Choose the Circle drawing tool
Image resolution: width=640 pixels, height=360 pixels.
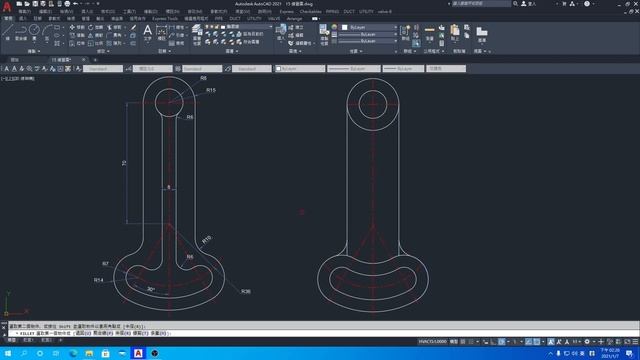[x=34, y=29]
